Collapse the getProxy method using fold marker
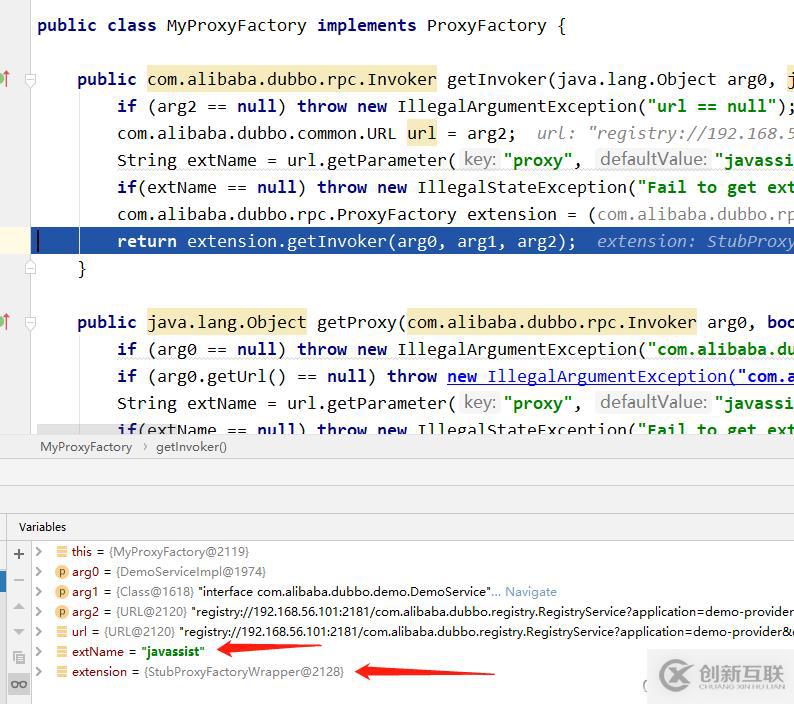Viewport: 794px width, 704px height. 31,322
